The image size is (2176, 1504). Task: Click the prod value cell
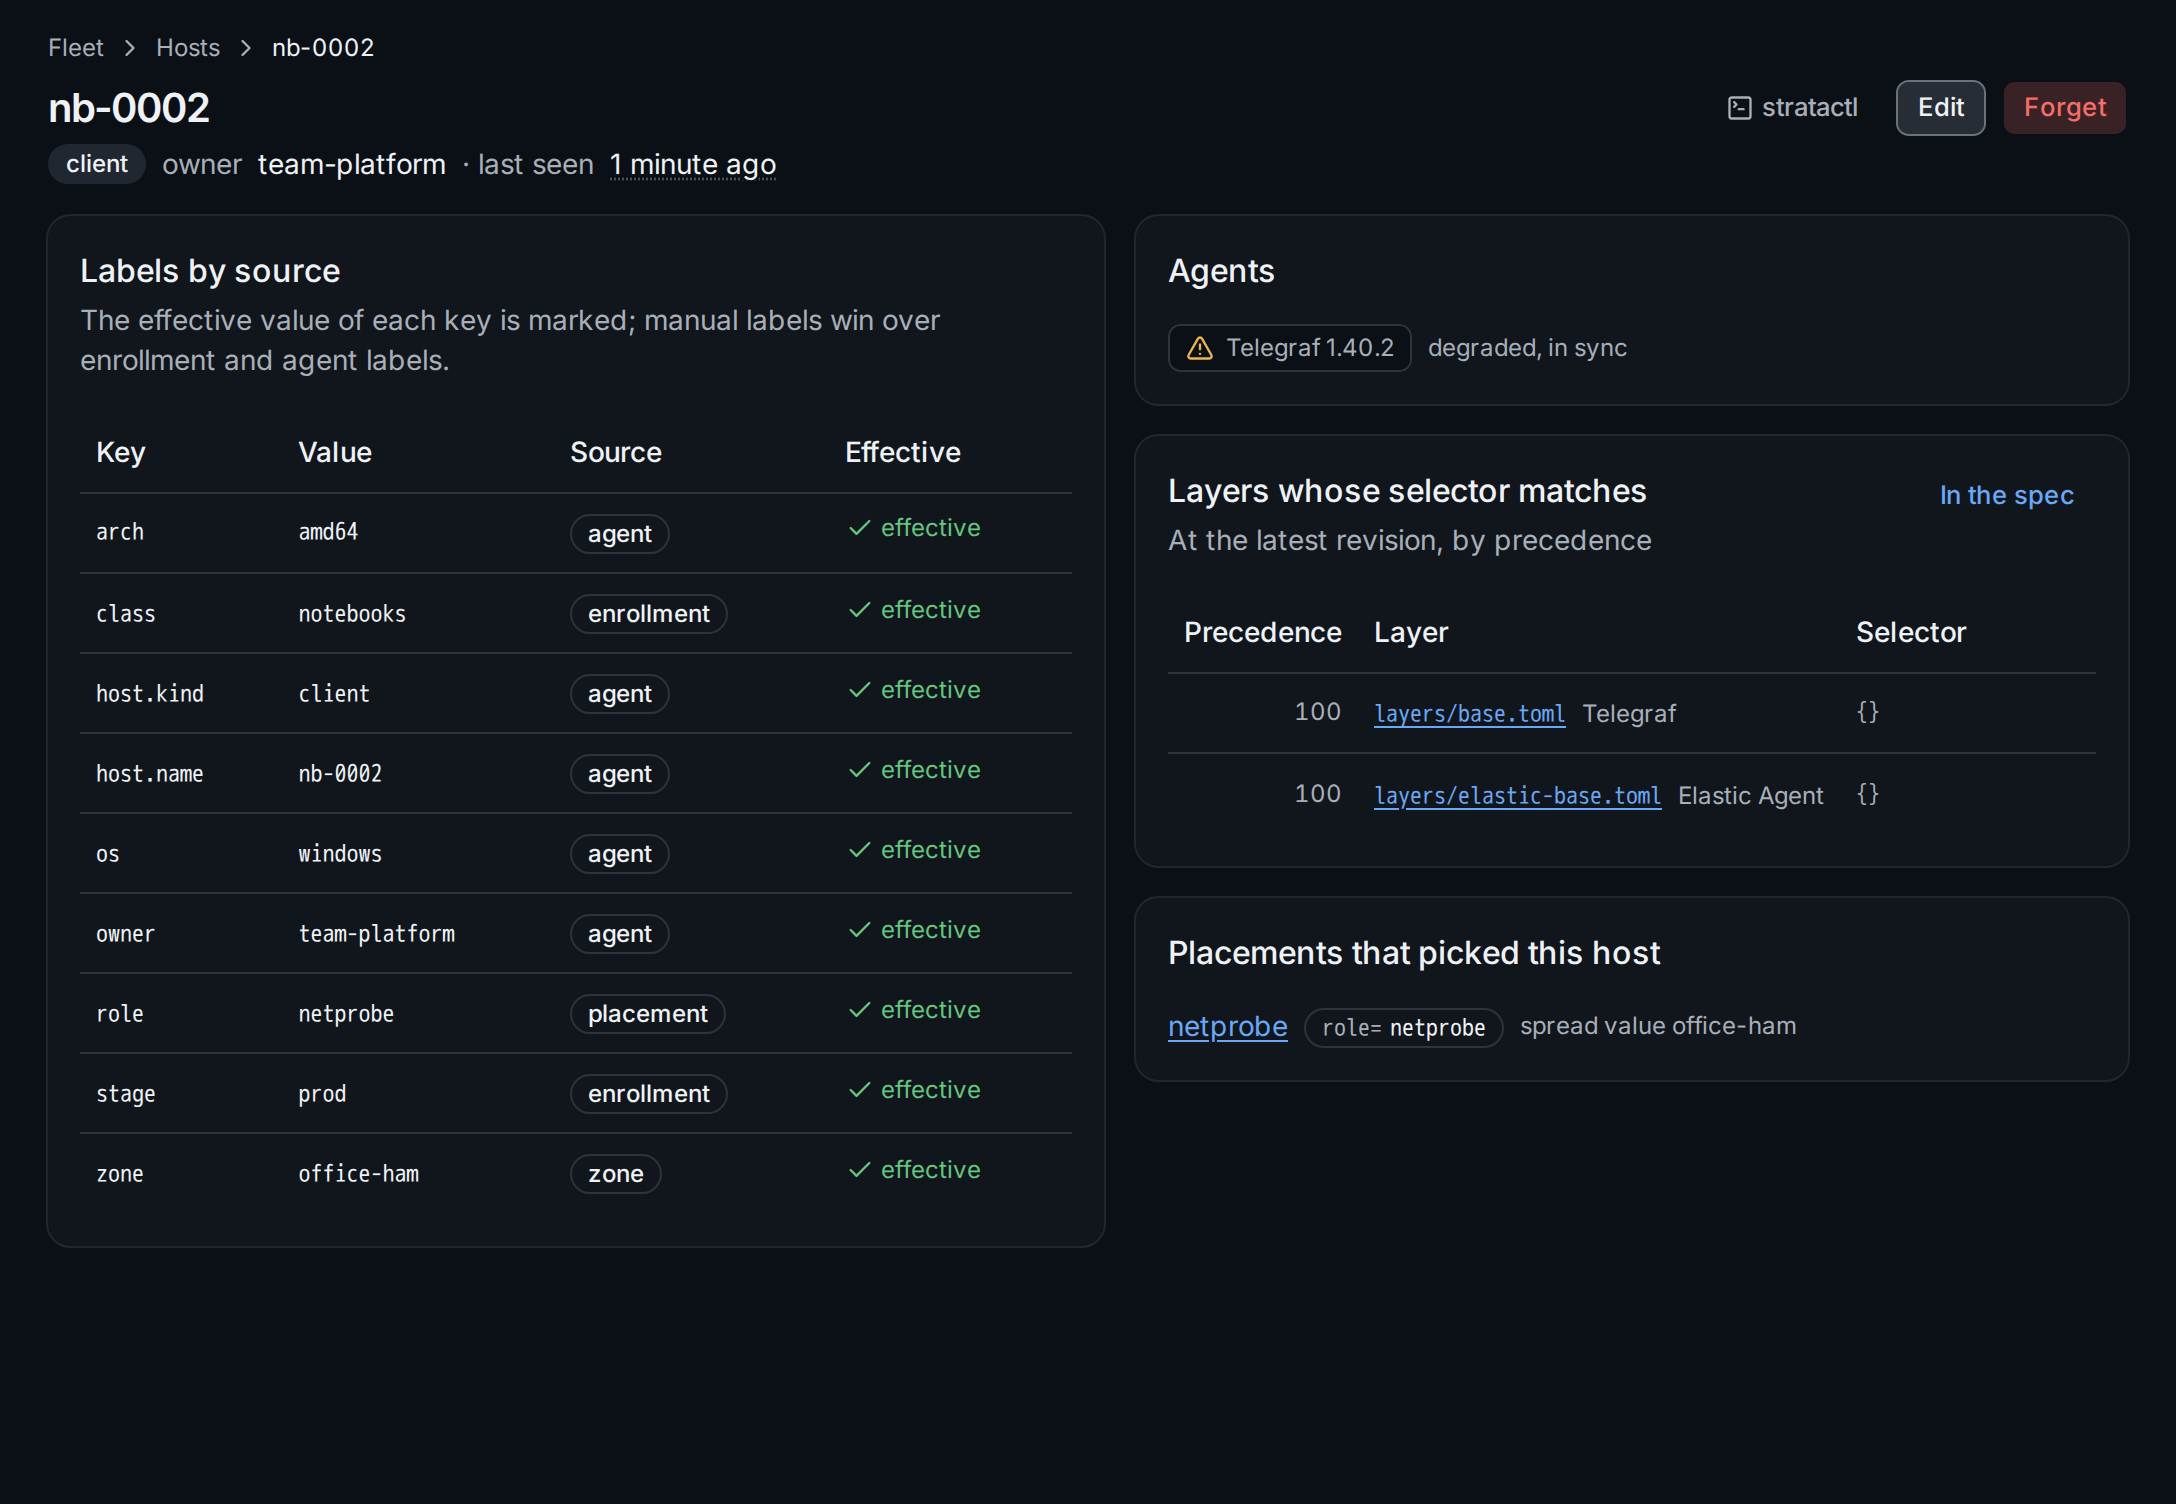pos(322,1094)
